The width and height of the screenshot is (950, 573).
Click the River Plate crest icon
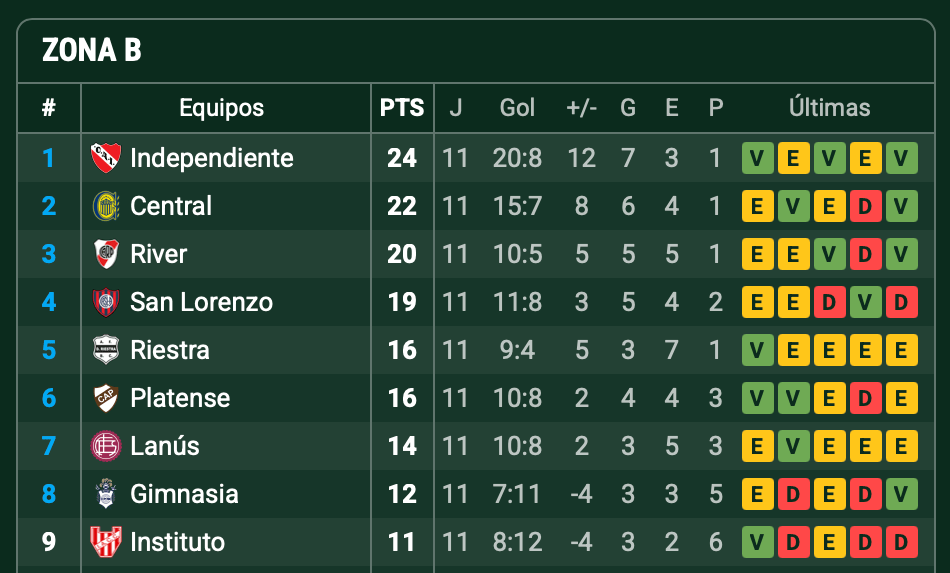(106, 254)
